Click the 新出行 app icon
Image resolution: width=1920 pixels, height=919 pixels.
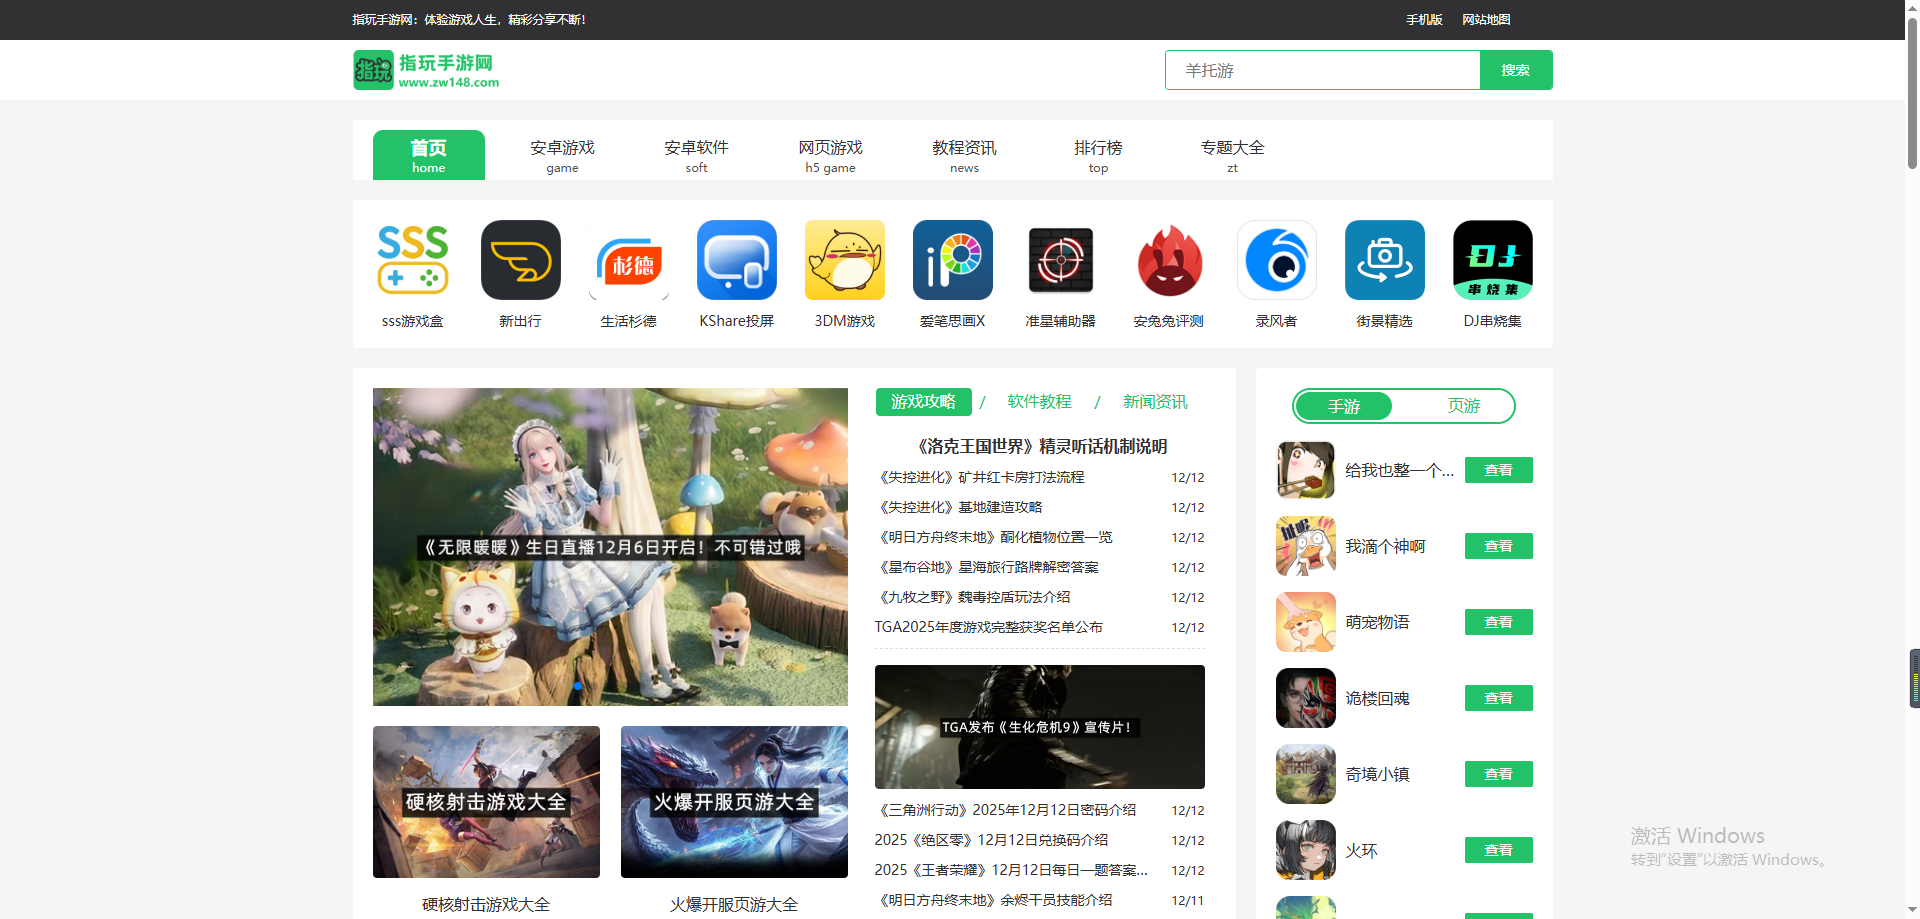520,260
